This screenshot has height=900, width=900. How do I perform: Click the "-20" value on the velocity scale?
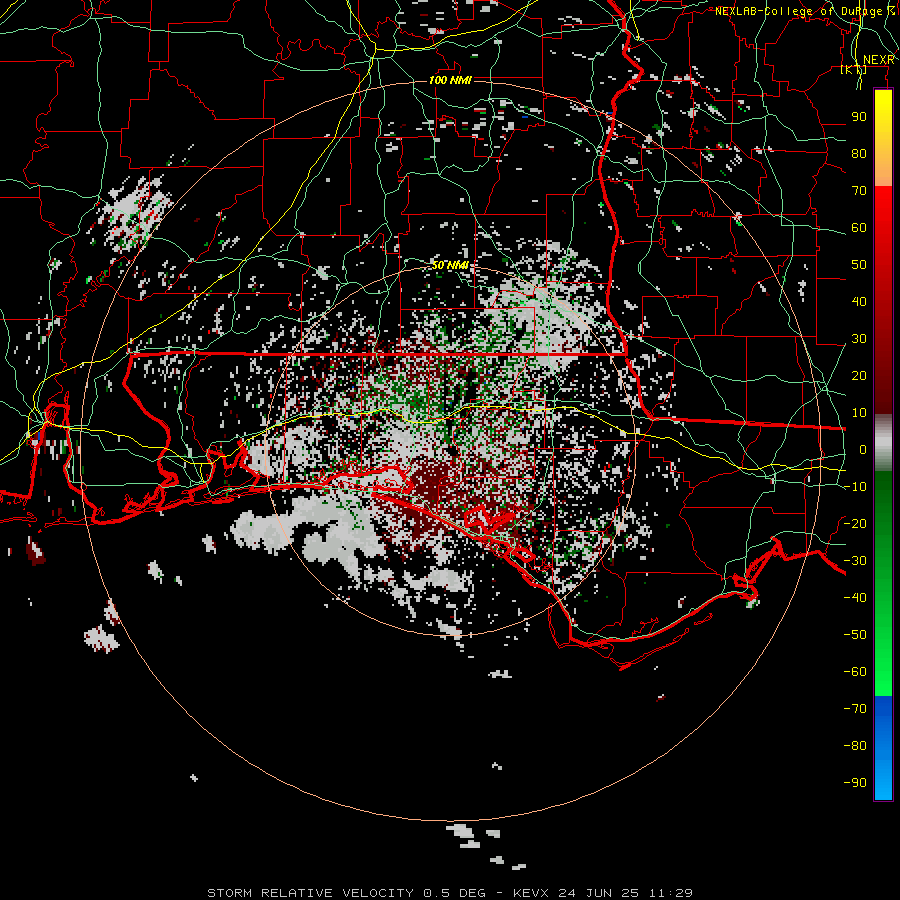pyautogui.click(x=855, y=524)
